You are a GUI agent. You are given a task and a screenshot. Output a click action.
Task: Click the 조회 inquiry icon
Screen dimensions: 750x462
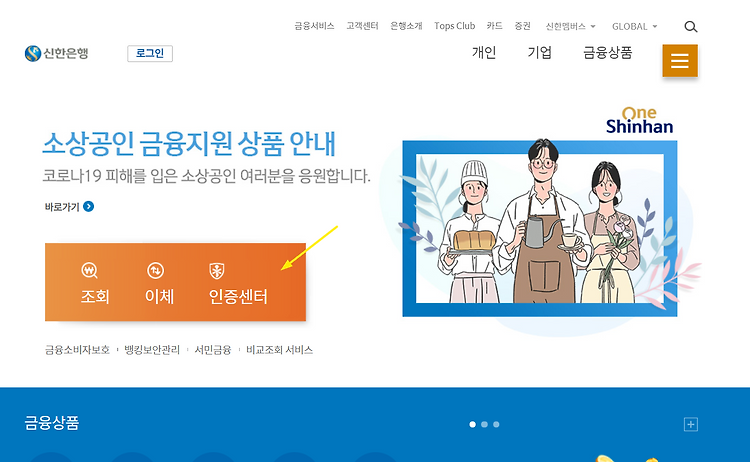(89, 271)
